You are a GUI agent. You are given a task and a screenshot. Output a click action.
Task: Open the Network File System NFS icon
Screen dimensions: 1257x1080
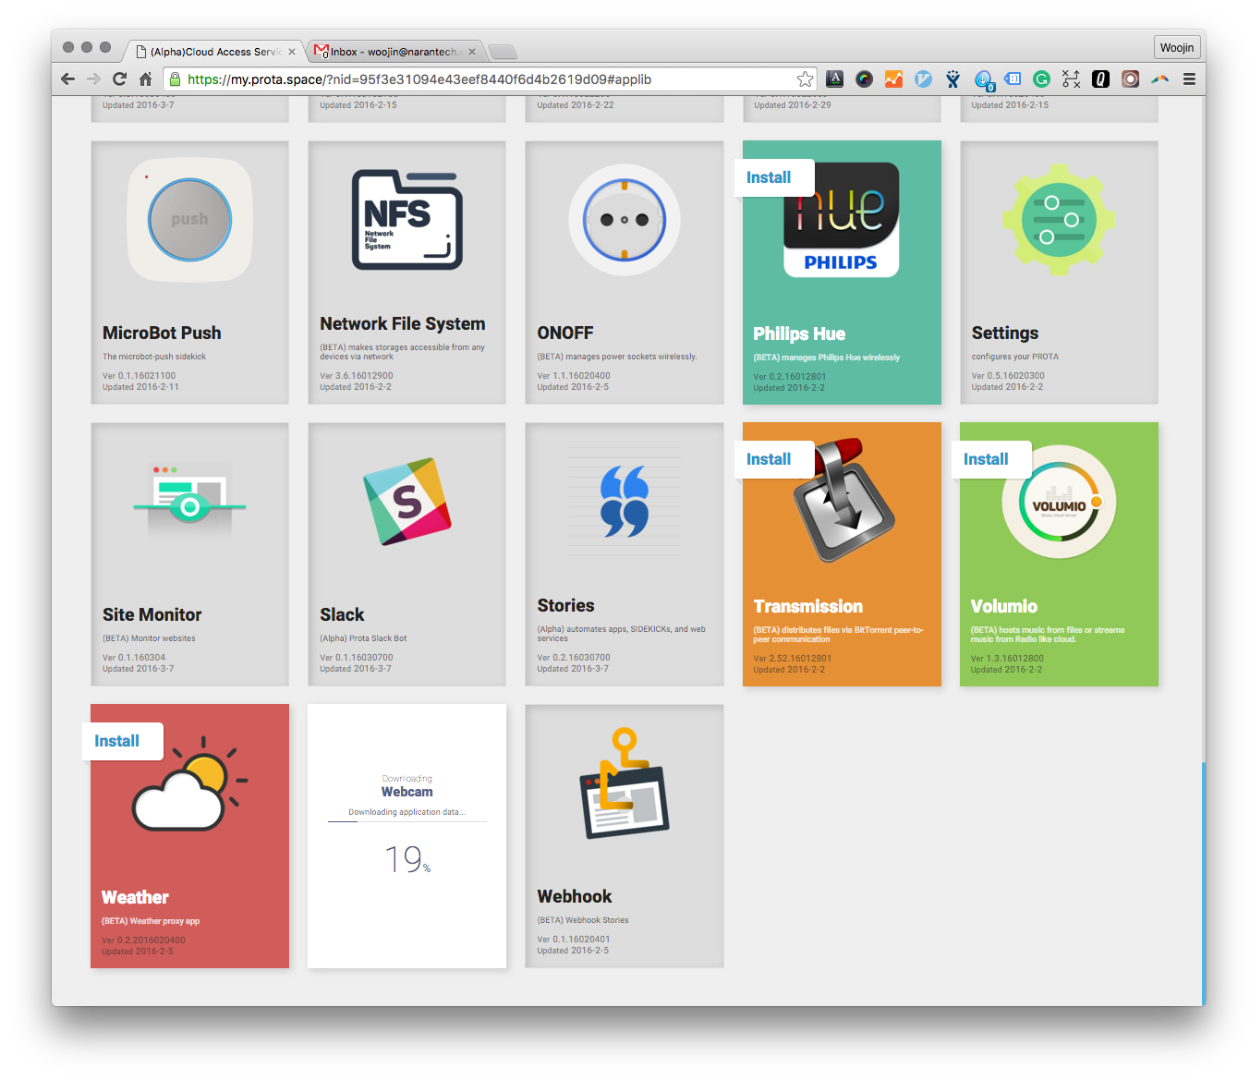click(407, 220)
